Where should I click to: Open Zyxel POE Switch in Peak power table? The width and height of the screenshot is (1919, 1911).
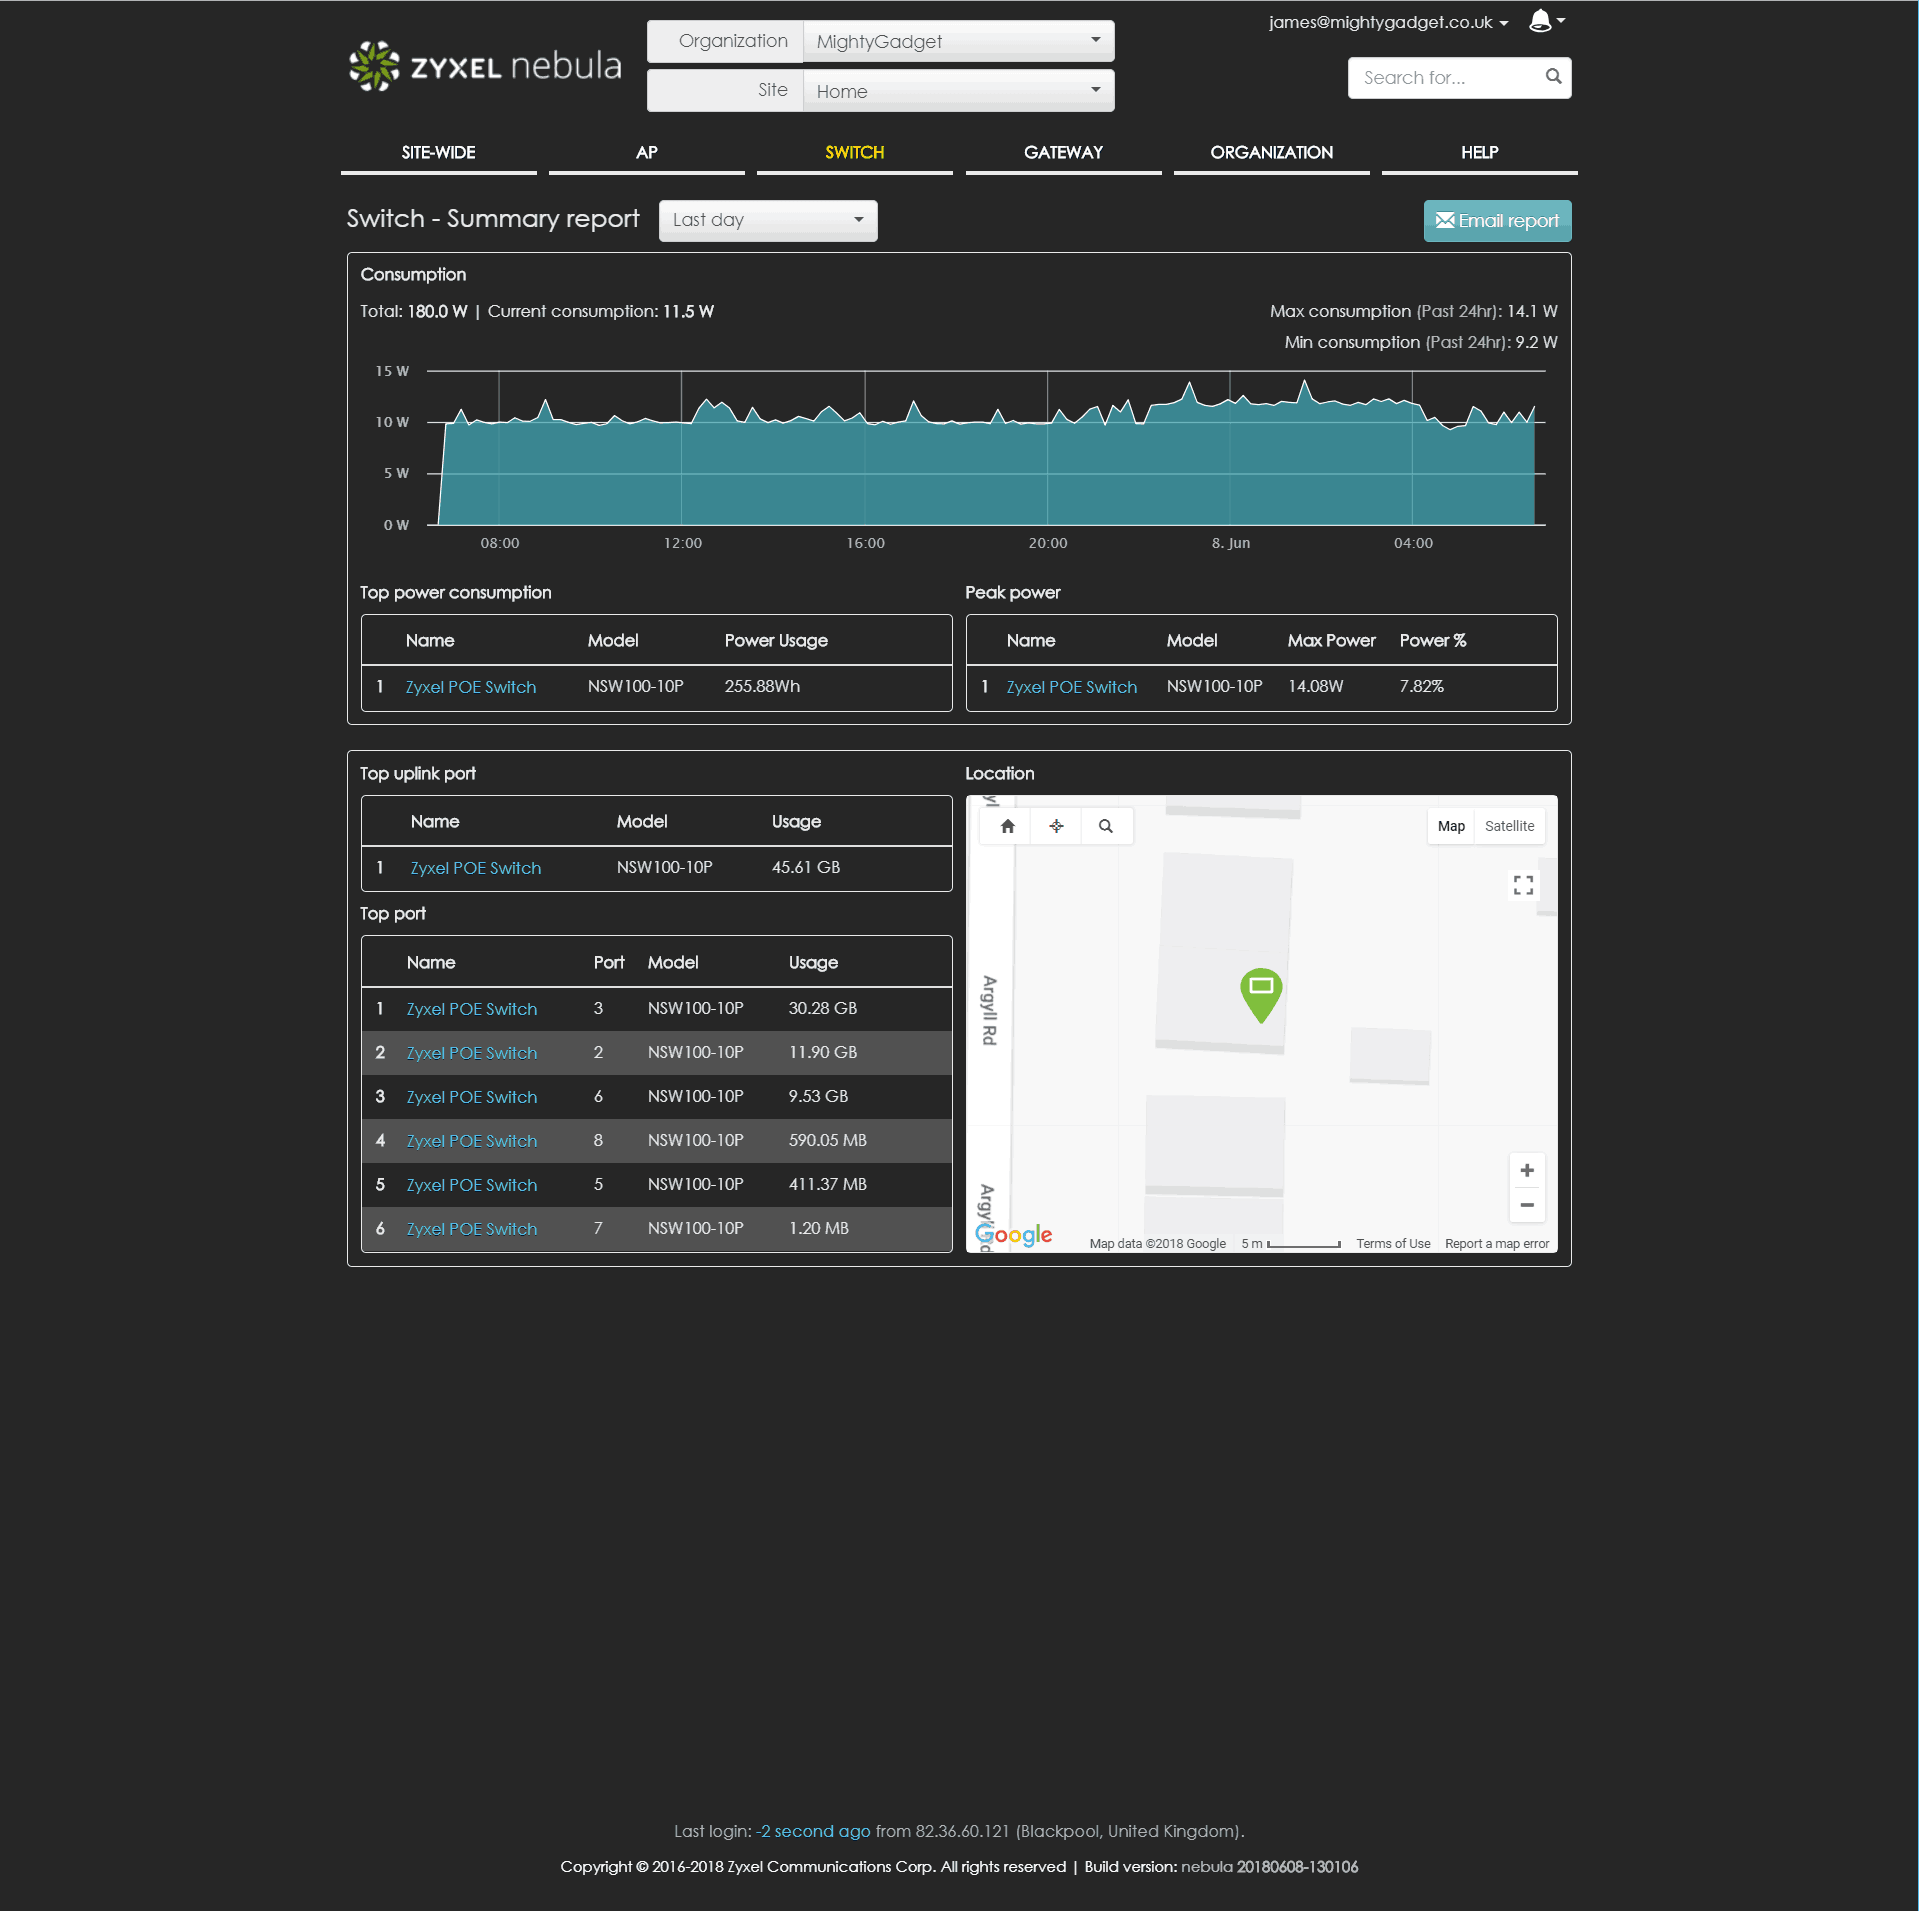[1071, 687]
